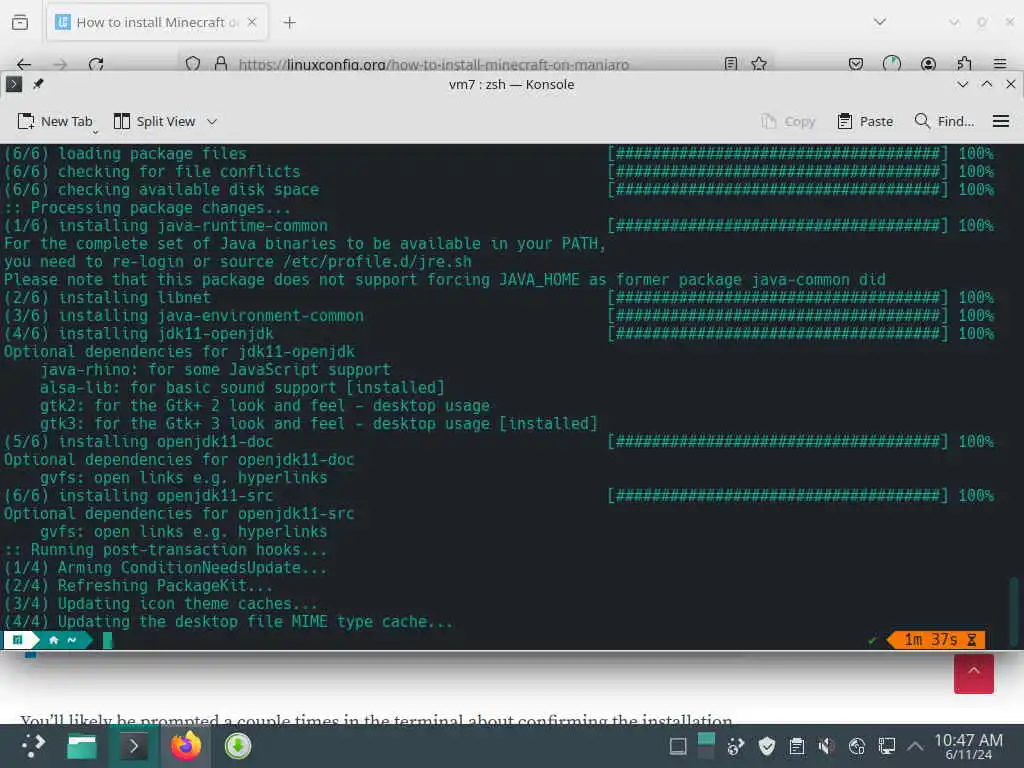Click the Konsole terminal icon in title bar
The width and height of the screenshot is (1024, 768).
pos(14,84)
